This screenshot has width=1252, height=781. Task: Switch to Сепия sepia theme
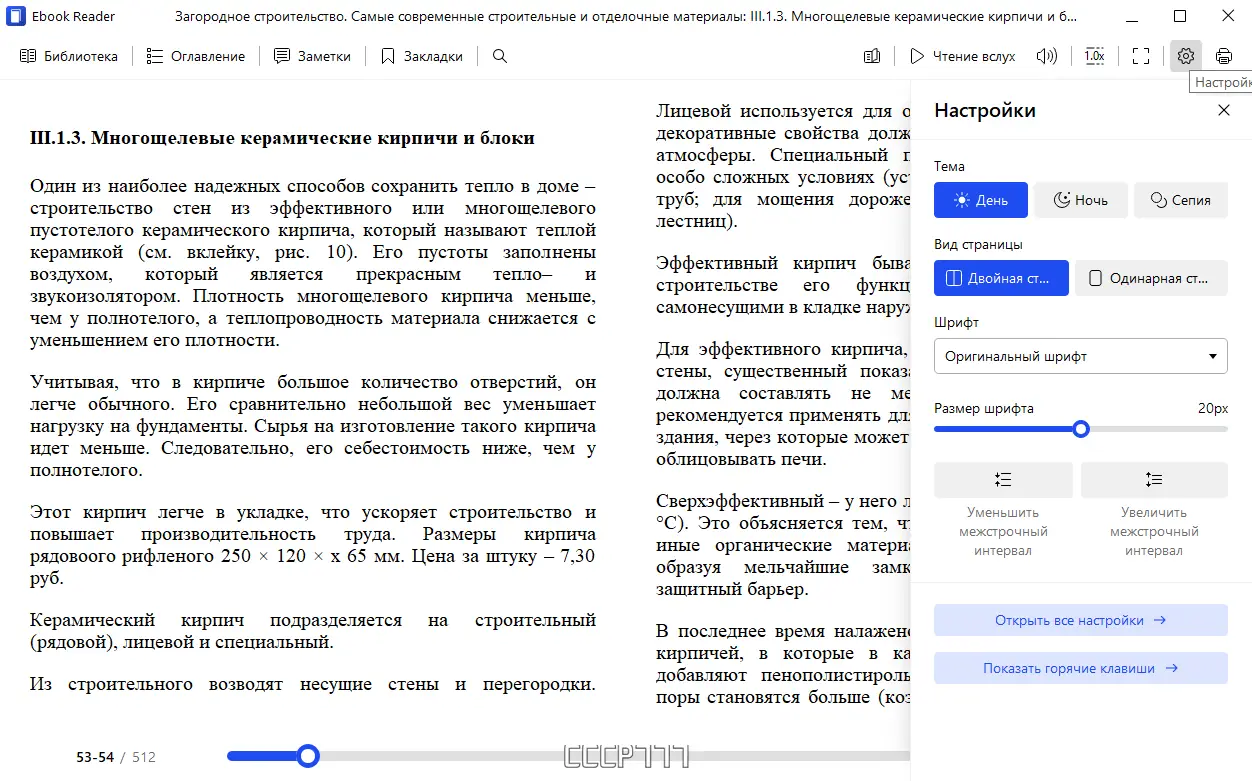(1181, 199)
